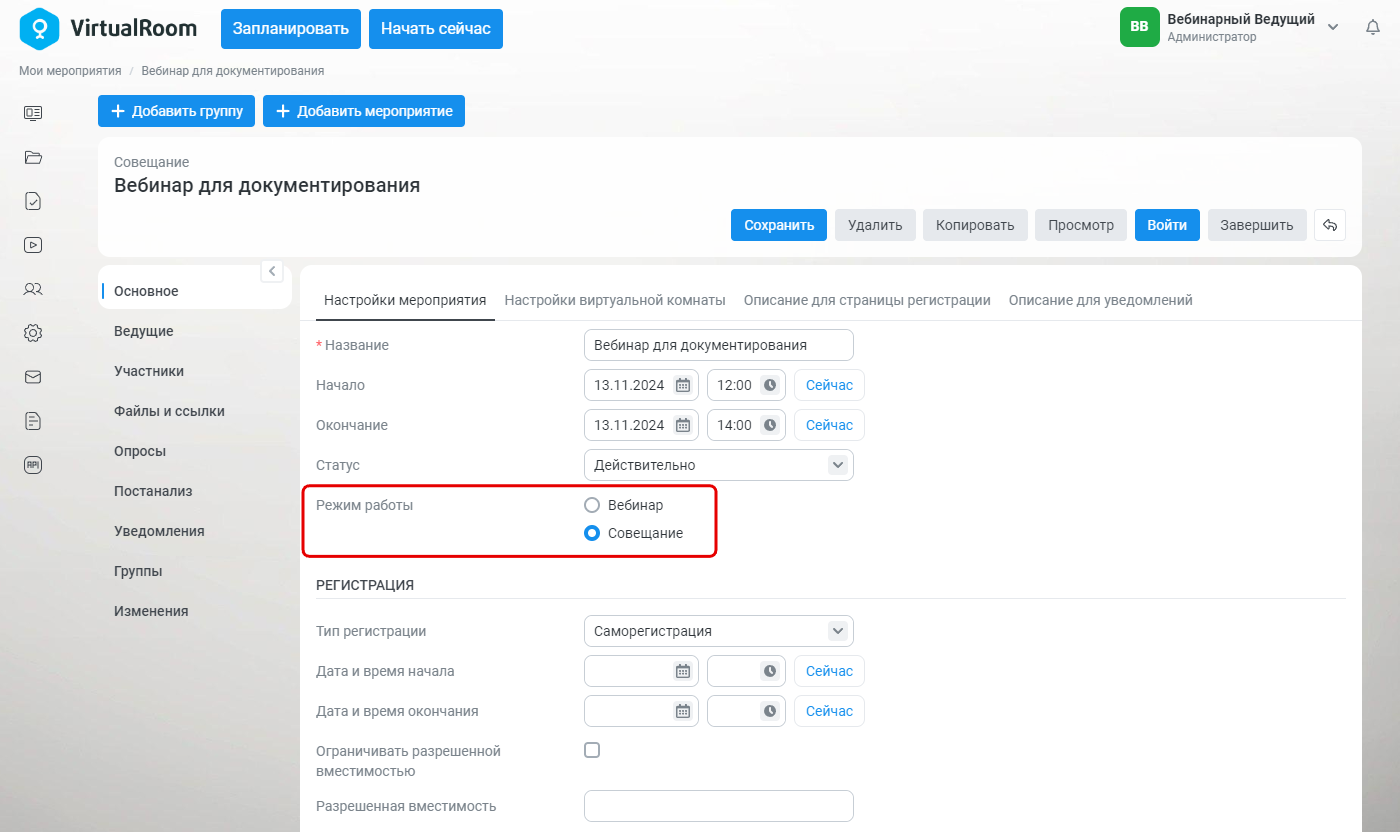Screen dimensions: 1400x832
Task: Click the Запланировать button
Action: tap(291, 29)
